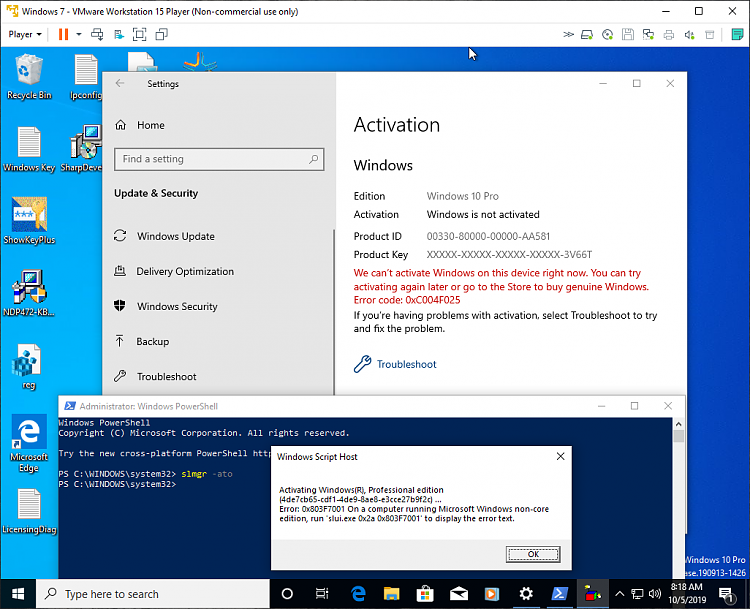The image size is (750, 609).
Task: Open the Player menu
Action: tap(25, 34)
